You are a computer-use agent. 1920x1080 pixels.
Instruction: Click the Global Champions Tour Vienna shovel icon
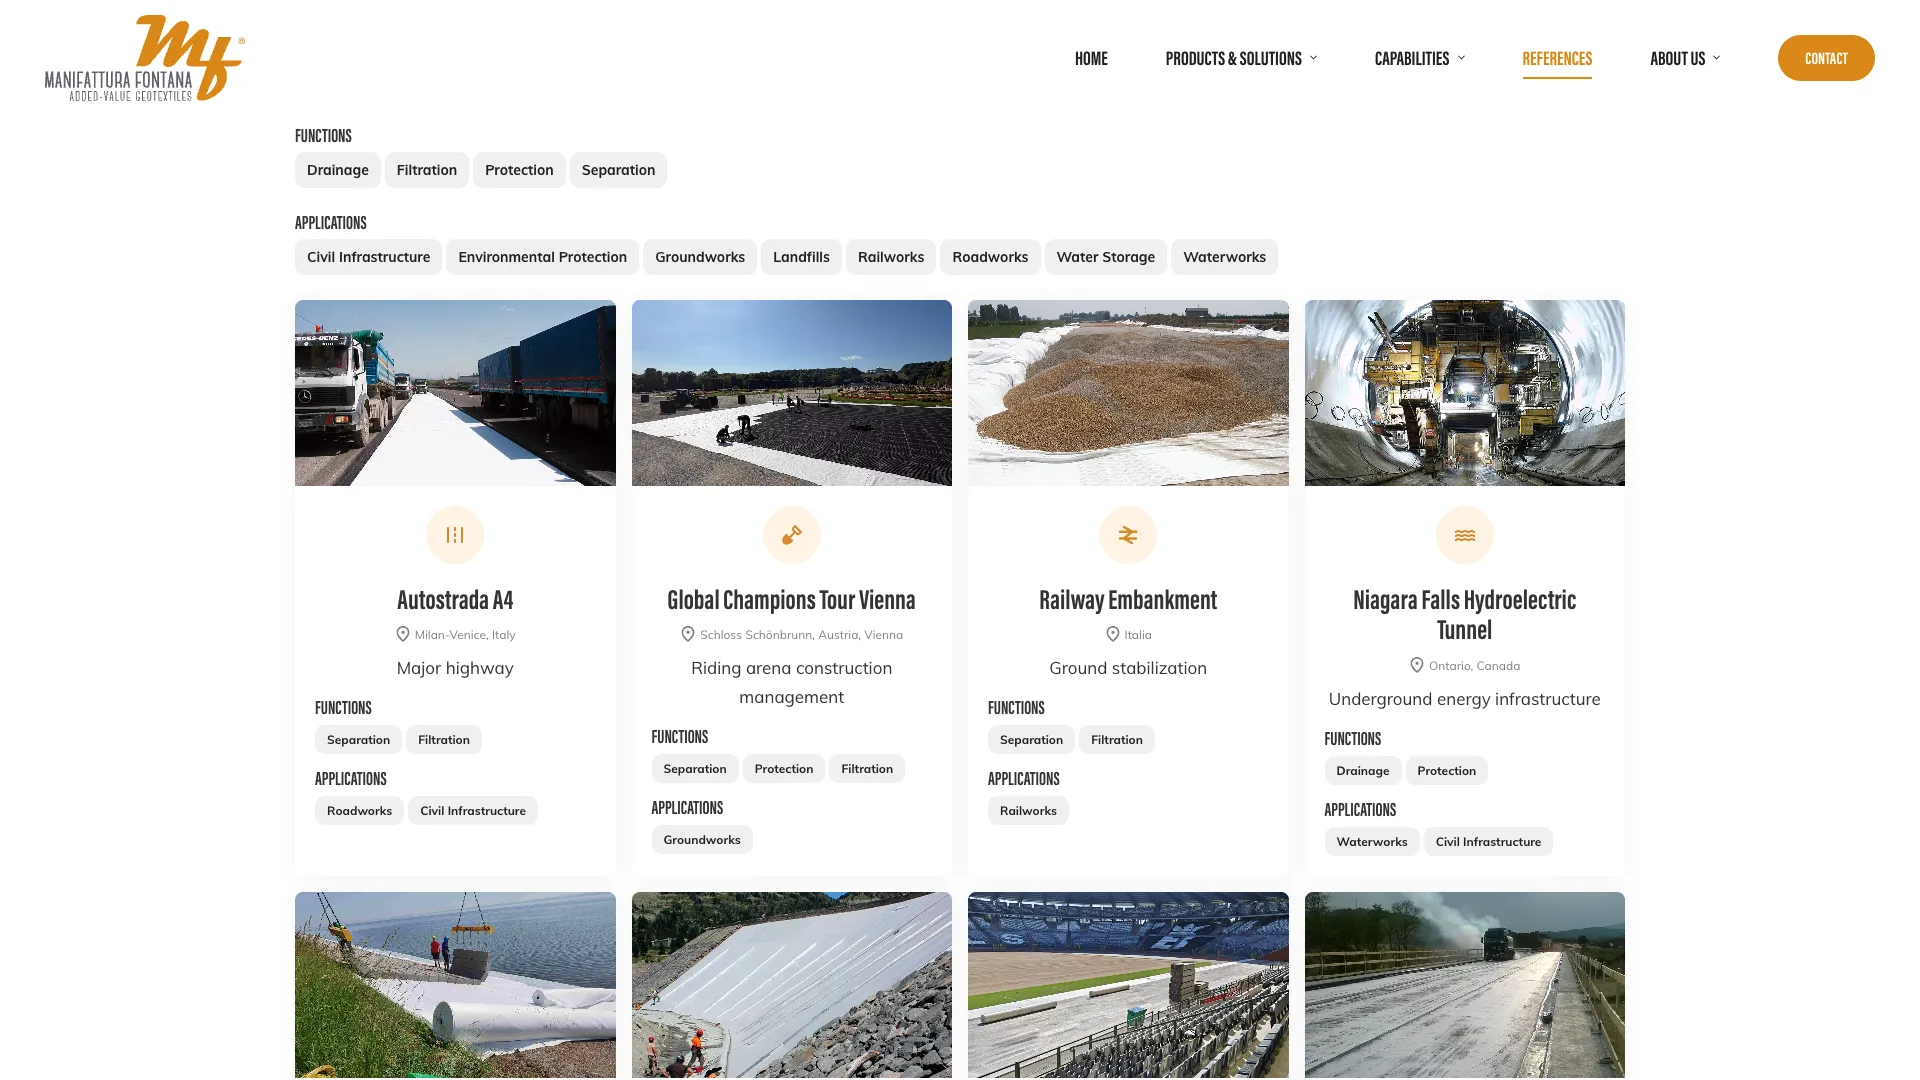[791, 535]
